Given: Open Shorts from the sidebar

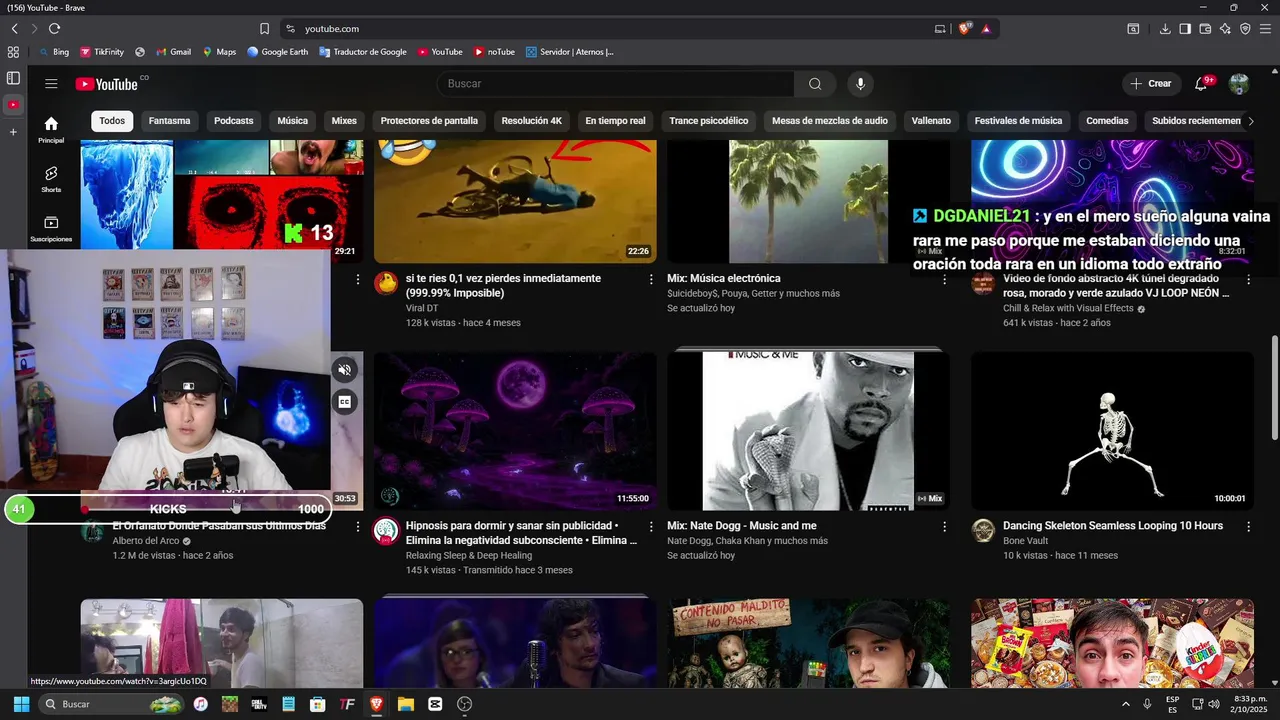Looking at the screenshot, I should pos(51,179).
